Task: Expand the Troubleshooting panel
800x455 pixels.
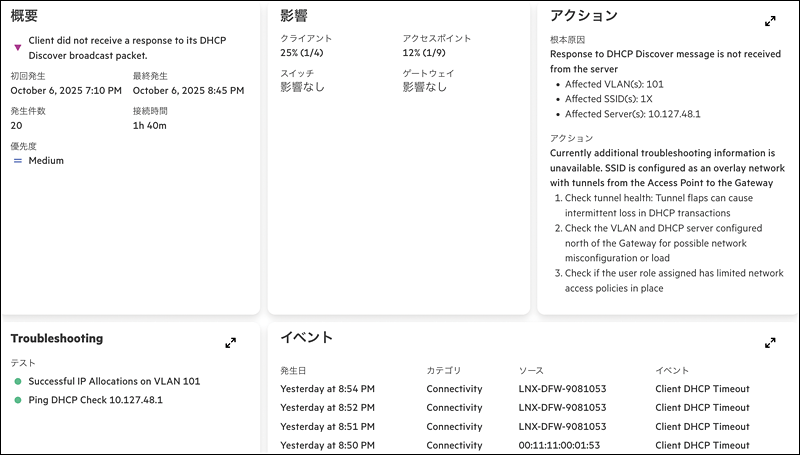Action: (230, 343)
